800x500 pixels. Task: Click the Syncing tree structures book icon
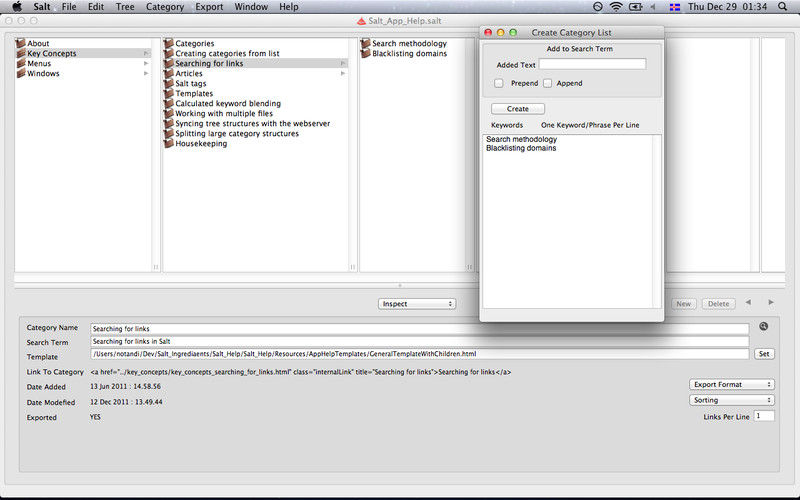pyautogui.click(x=168, y=123)
